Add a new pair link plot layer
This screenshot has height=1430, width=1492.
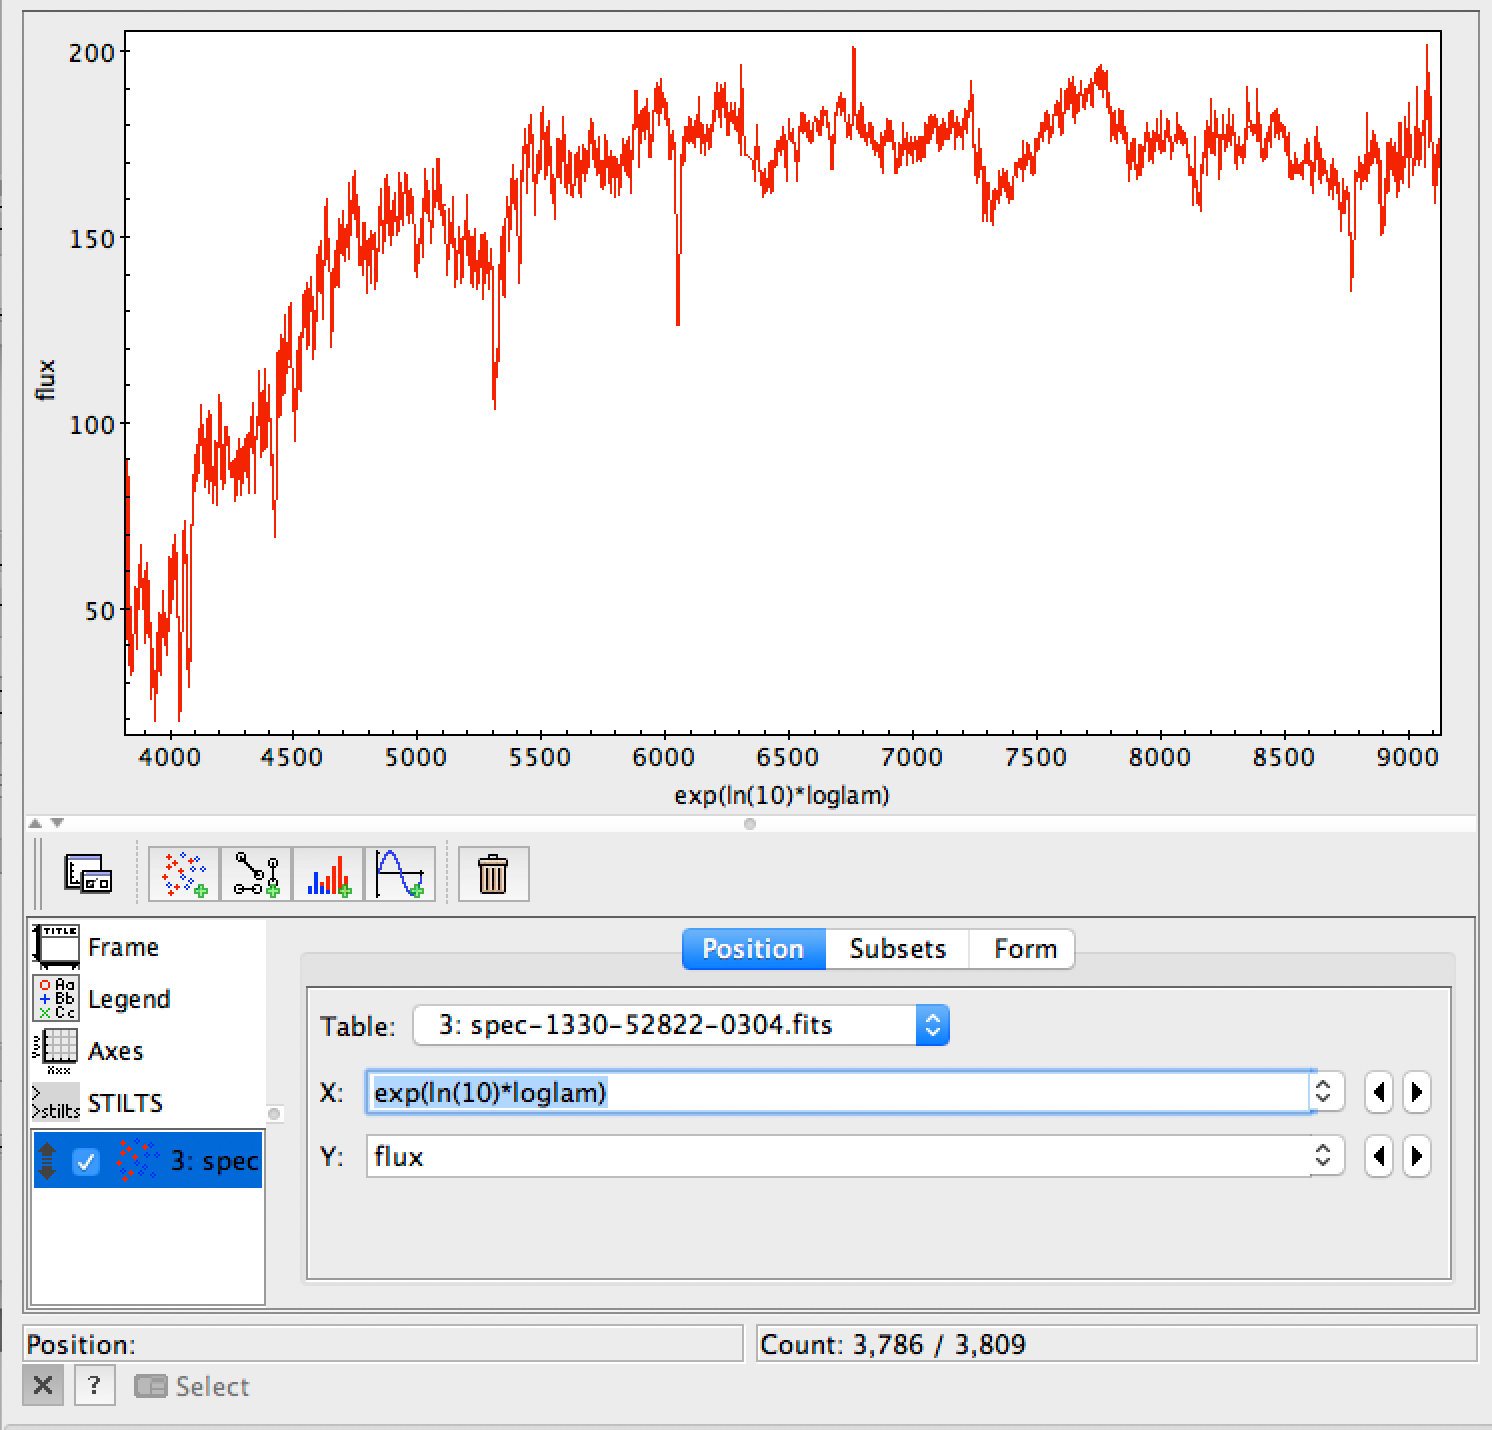256,874
